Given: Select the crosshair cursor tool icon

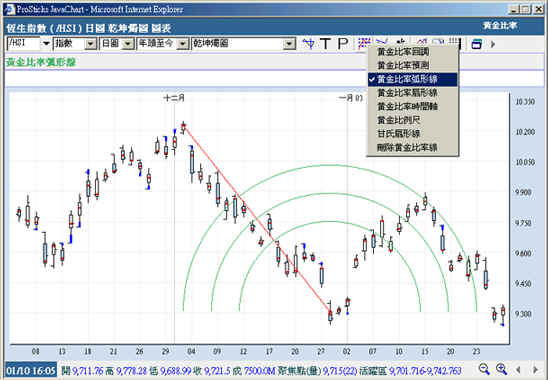Looking at the screenshot, I should click(308, 44).
